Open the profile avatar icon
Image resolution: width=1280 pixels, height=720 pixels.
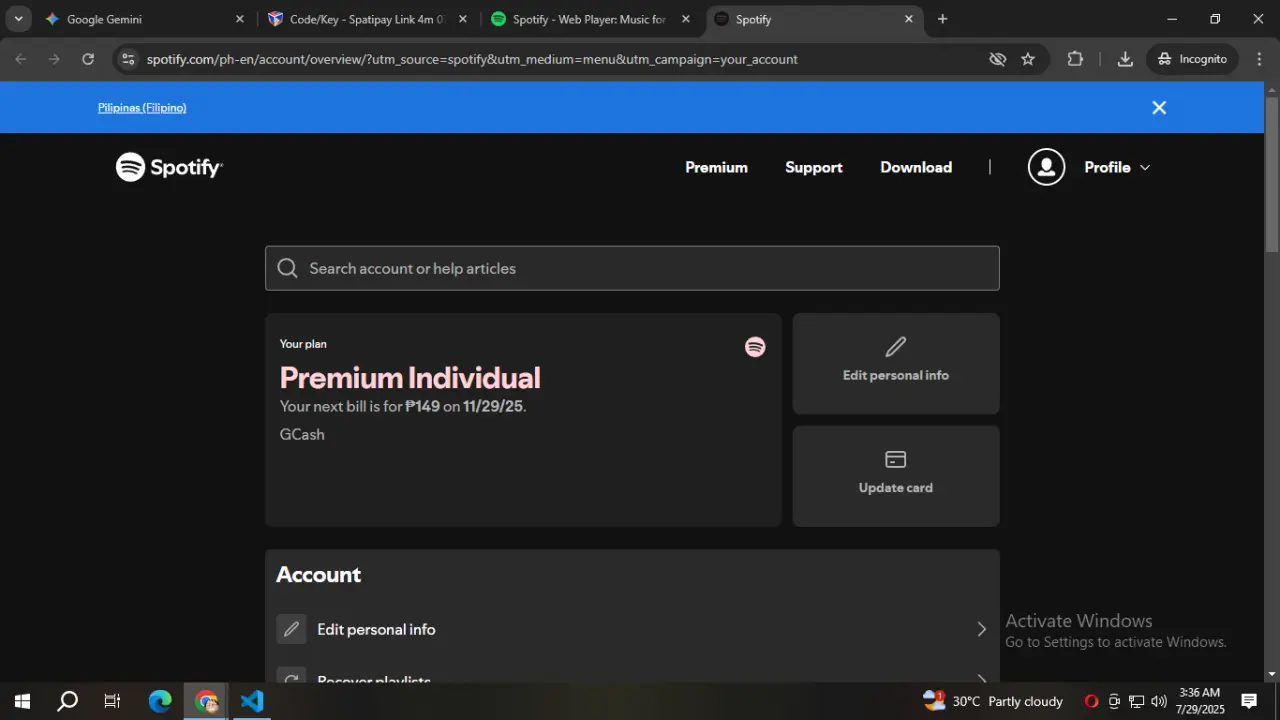coord(1046,167)
